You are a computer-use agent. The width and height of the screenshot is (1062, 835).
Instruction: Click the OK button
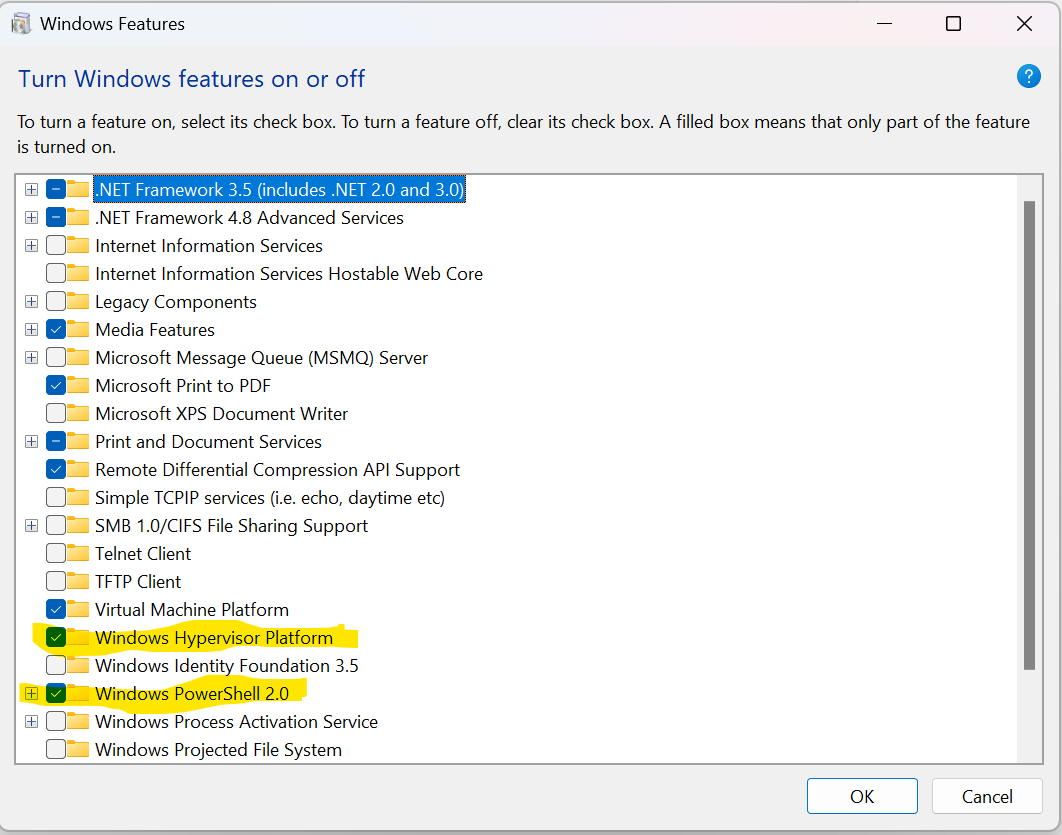862,796
